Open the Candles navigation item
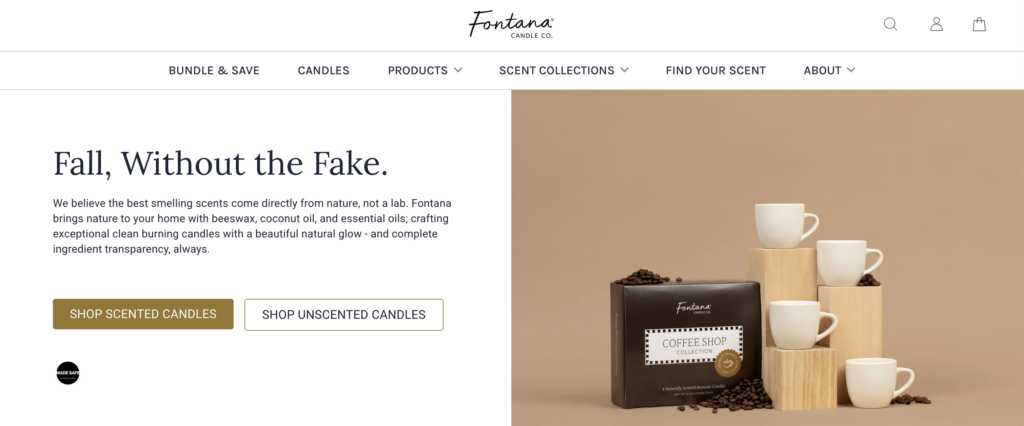 point(323,70)
